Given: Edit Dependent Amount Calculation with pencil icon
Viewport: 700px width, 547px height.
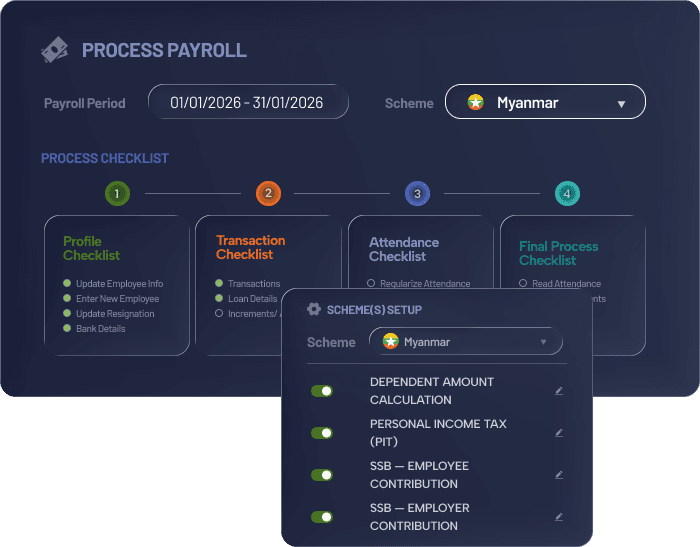Looking at the screenshot, I should tap(559, 391).
